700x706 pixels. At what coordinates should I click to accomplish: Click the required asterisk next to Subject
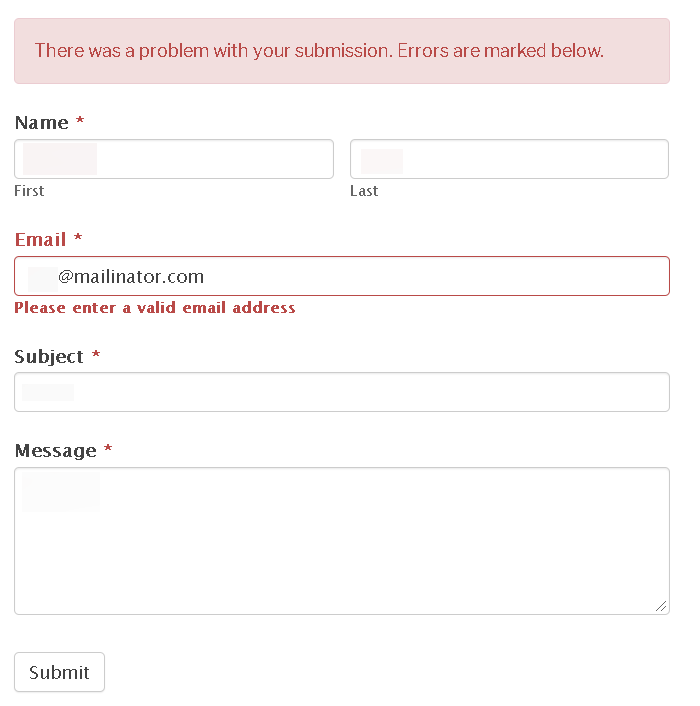click(x=96, y=356)
